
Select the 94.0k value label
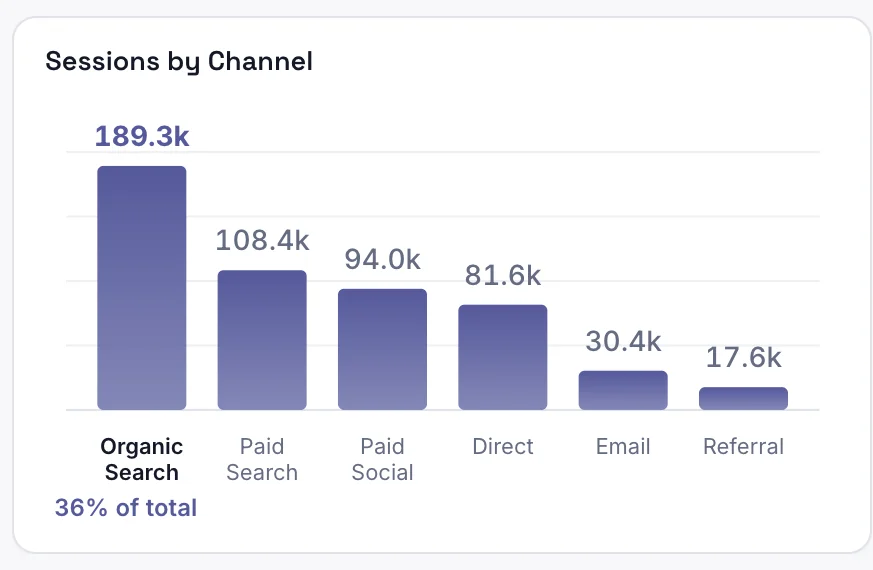(x=382, y=259)
